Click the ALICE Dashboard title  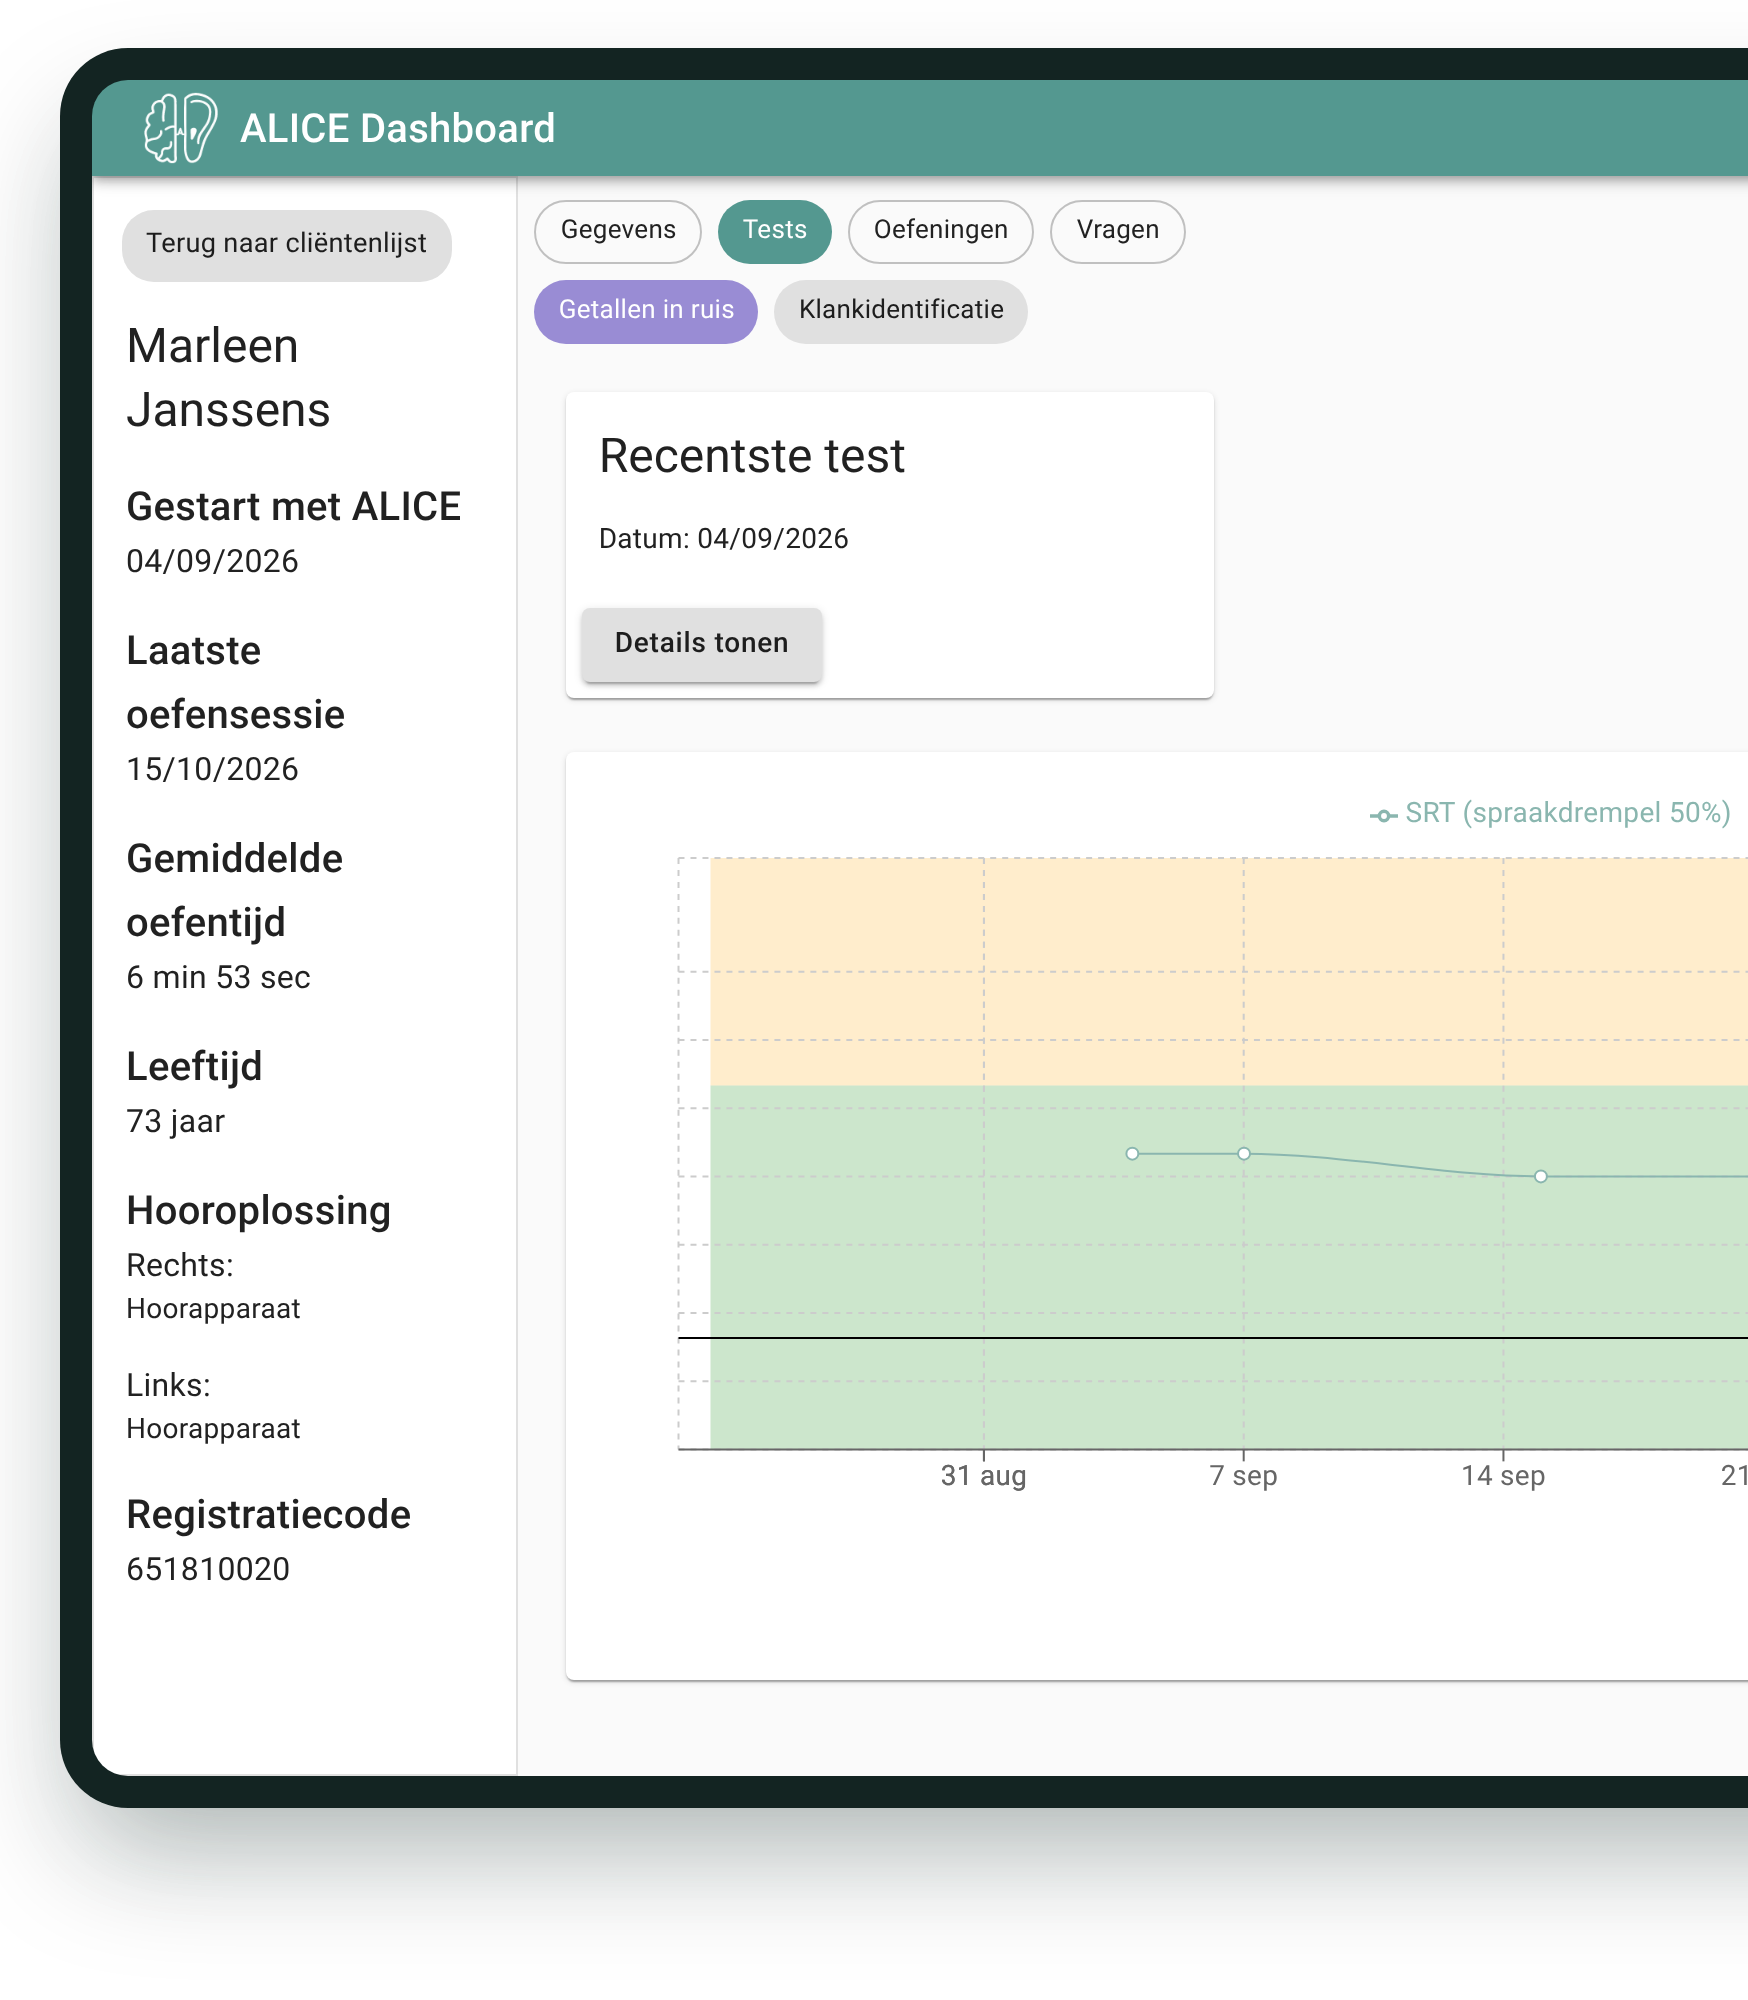point(398,129)
